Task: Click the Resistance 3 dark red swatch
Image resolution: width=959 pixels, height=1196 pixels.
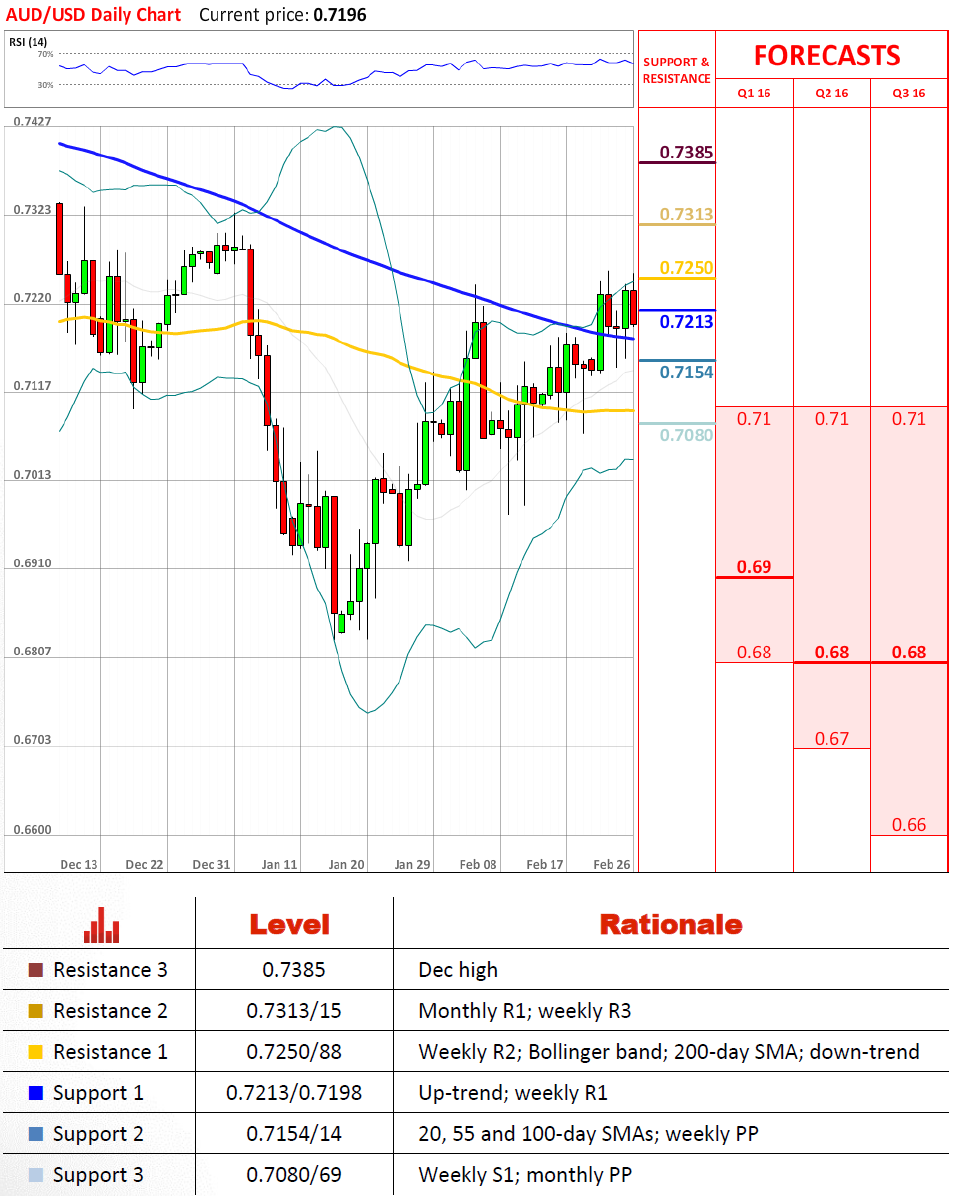Action: pos(35,970)
